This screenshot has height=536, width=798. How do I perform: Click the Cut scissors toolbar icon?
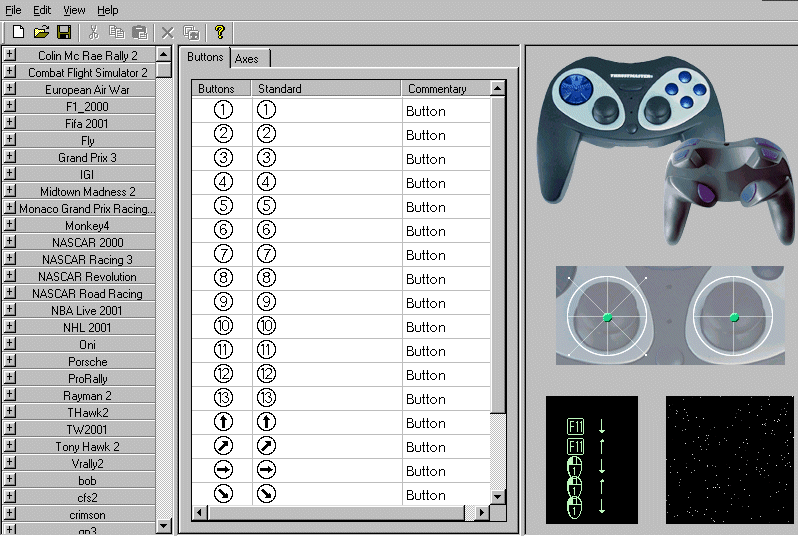[x=93, y=32]
